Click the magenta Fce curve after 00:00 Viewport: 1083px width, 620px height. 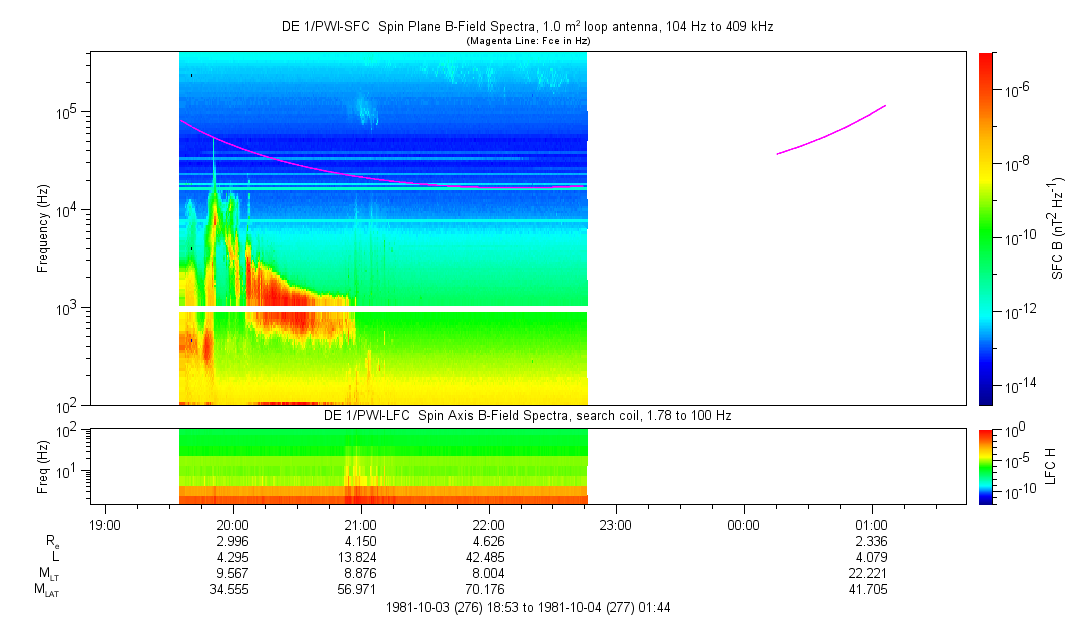click(832, 132)
